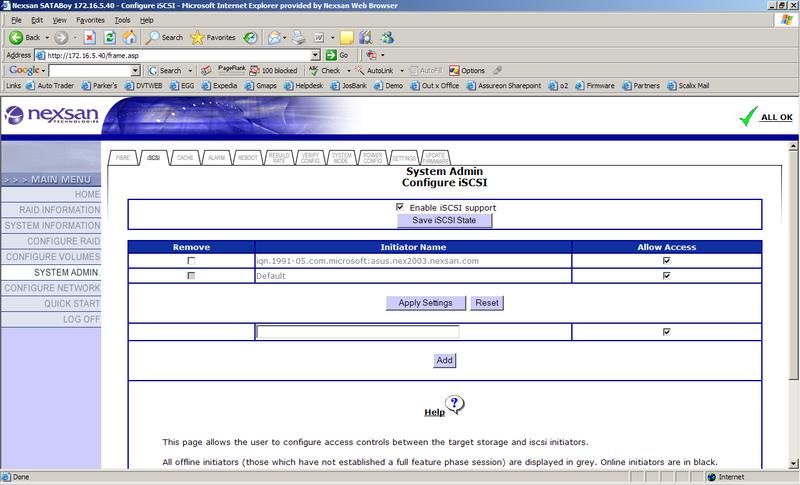Click the Help question mark icon
The height and width of the screenshot is (485, 800).
[454, 404]
